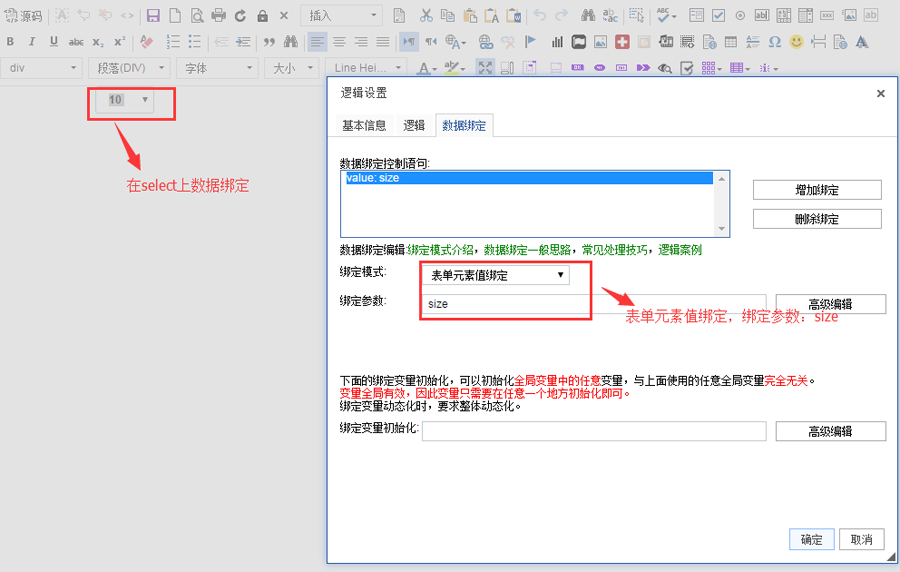
Task: Click the save icon in the toolbar
Action: pos(153,16)
